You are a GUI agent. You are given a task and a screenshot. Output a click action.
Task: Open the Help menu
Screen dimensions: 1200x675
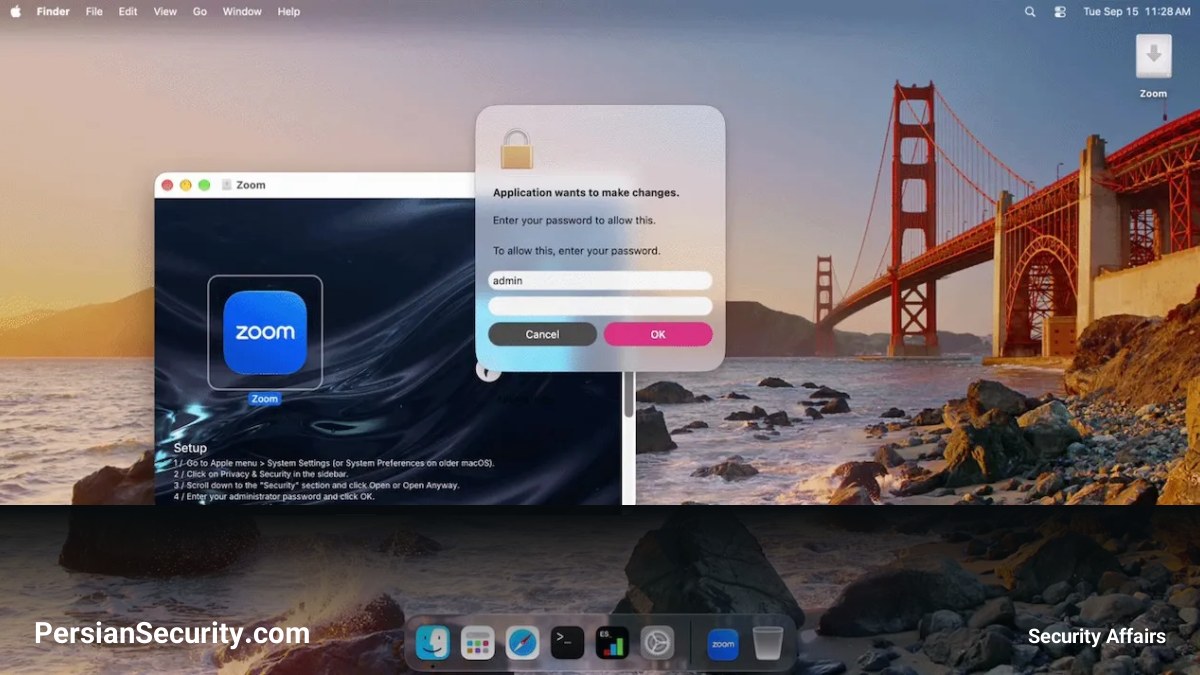[x=289, y=12]
